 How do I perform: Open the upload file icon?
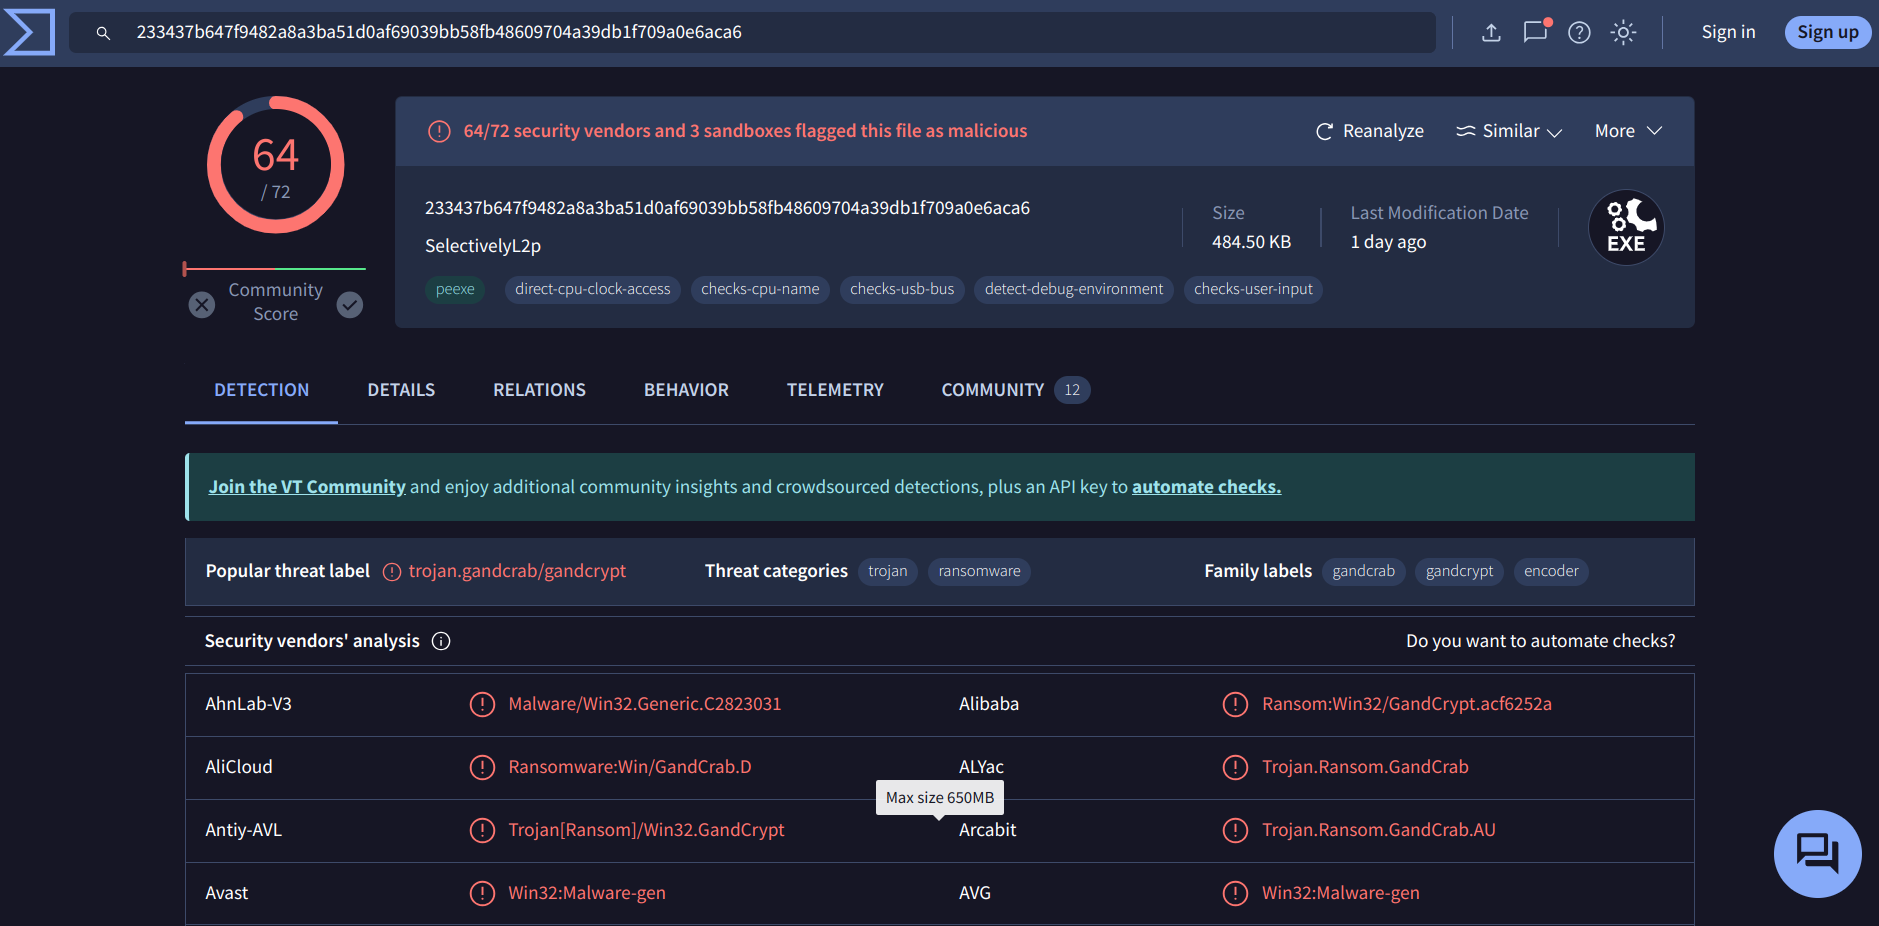coord(1491,32)
